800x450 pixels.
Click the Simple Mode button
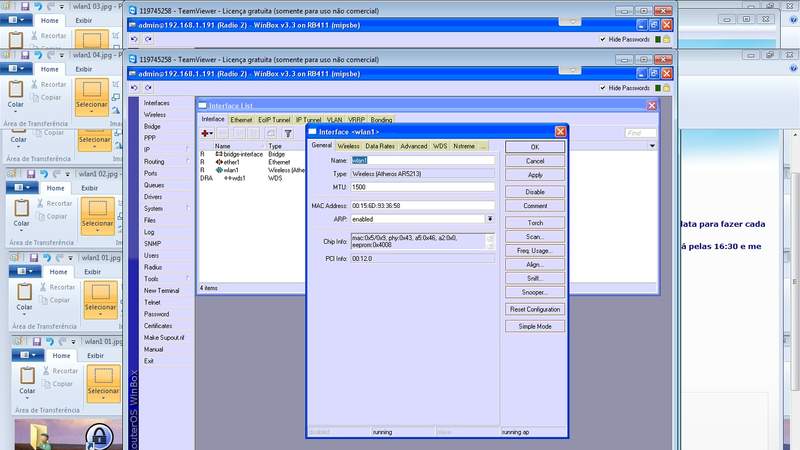coord(535,326)
